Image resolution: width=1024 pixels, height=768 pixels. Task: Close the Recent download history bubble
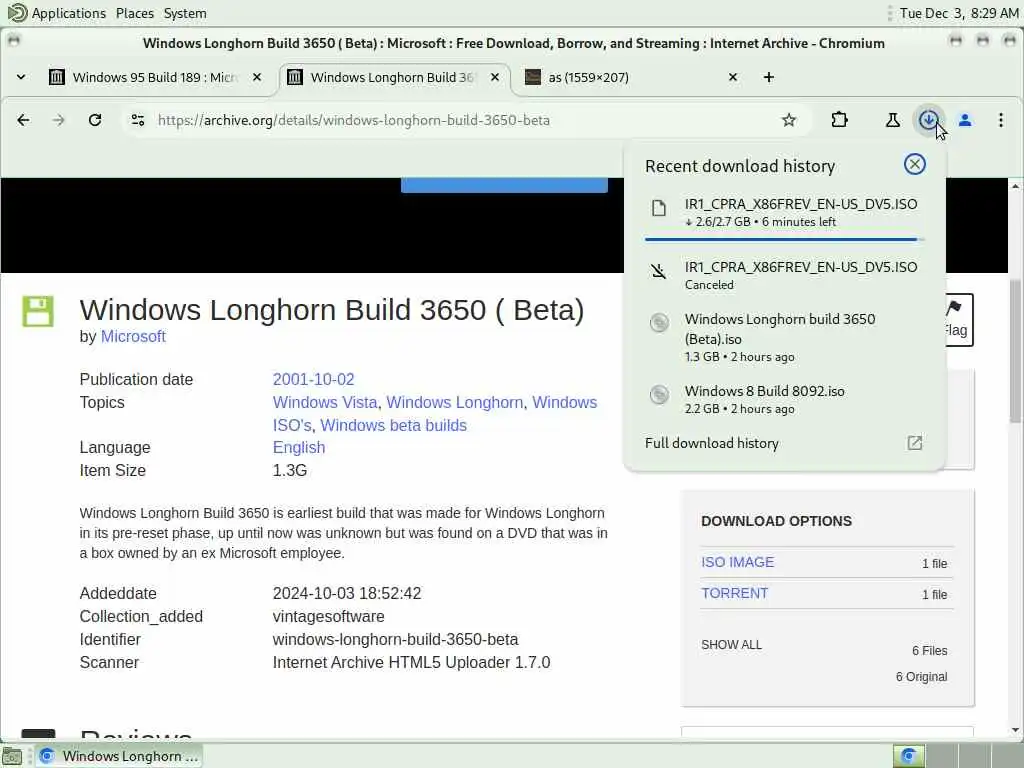914,164
